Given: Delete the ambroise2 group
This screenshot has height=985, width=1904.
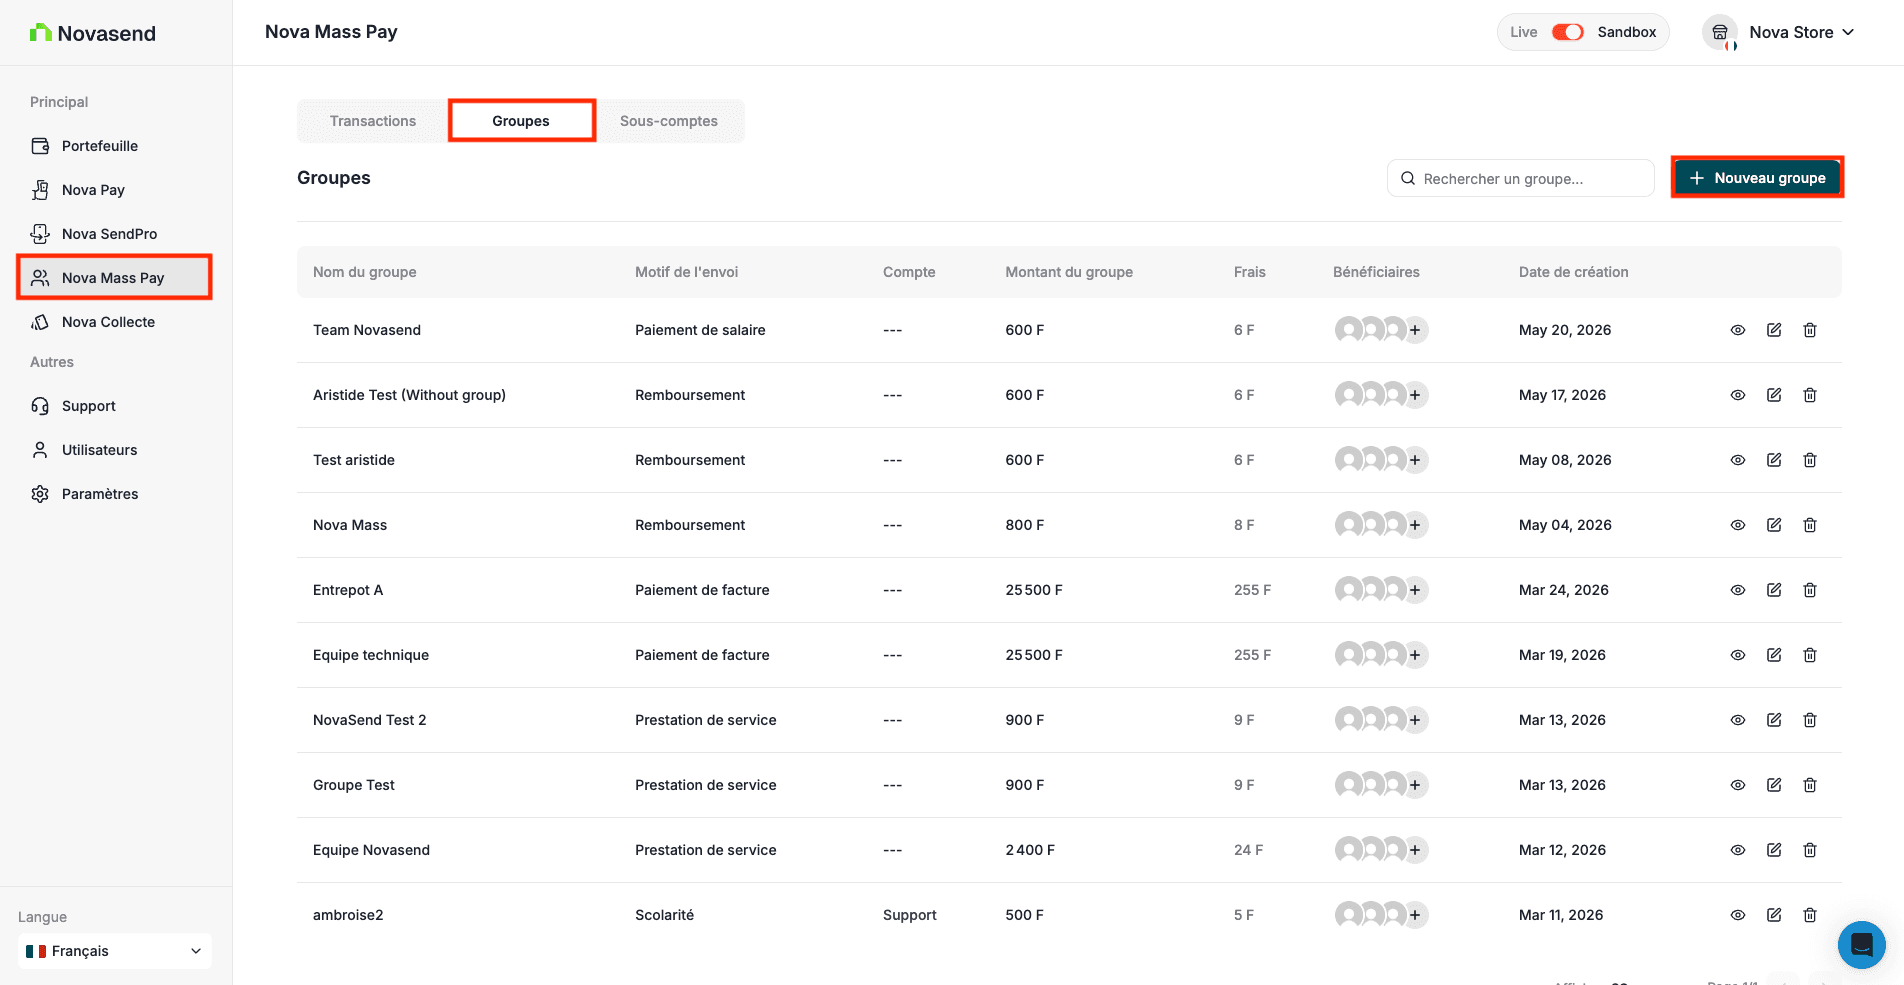Looking at the screenshot, I should [1810, 915].
